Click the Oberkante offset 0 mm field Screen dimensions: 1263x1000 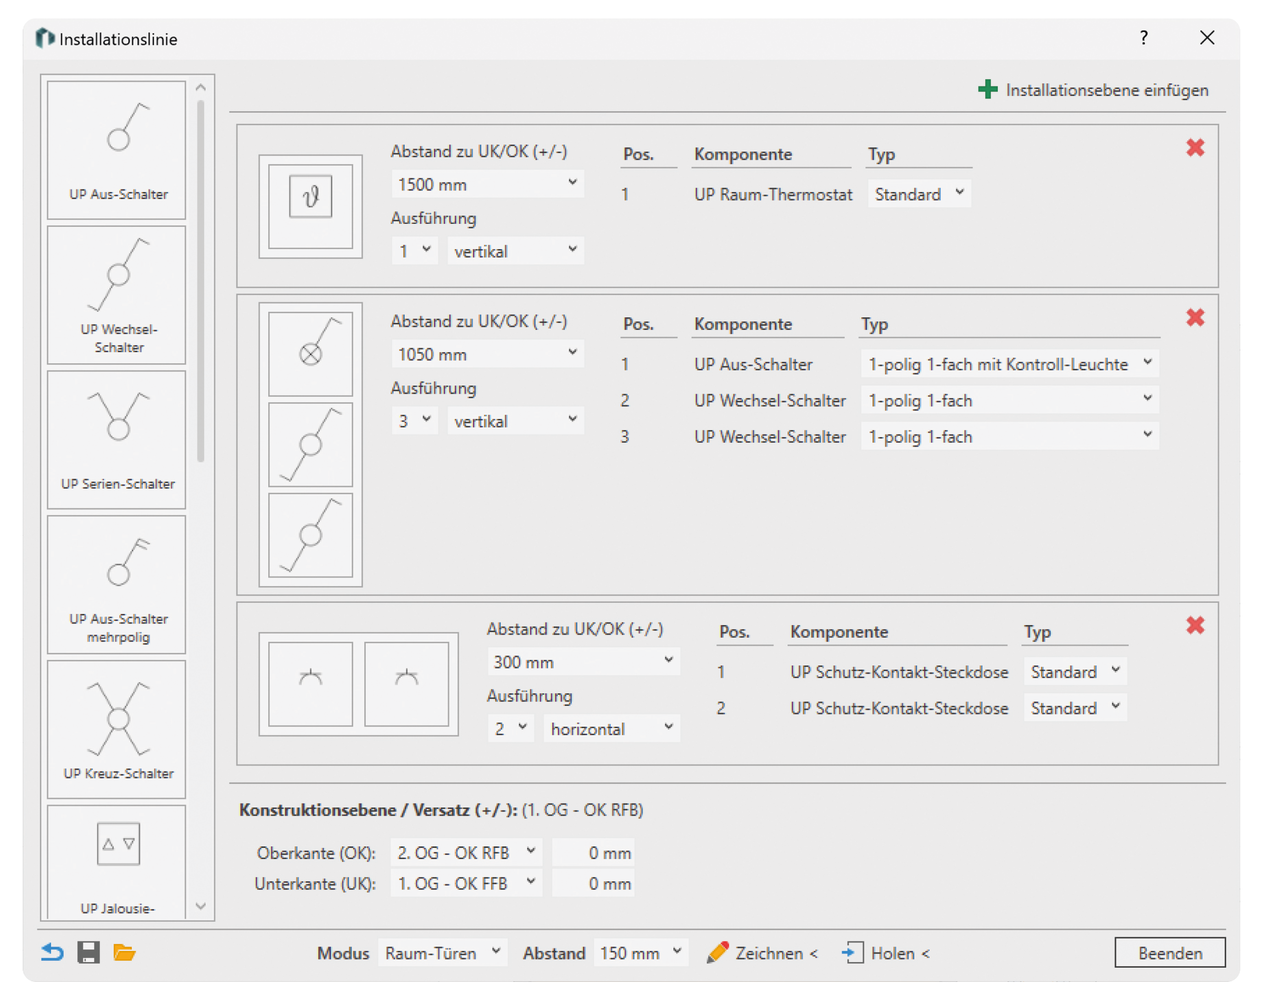[x=594, y=853]
